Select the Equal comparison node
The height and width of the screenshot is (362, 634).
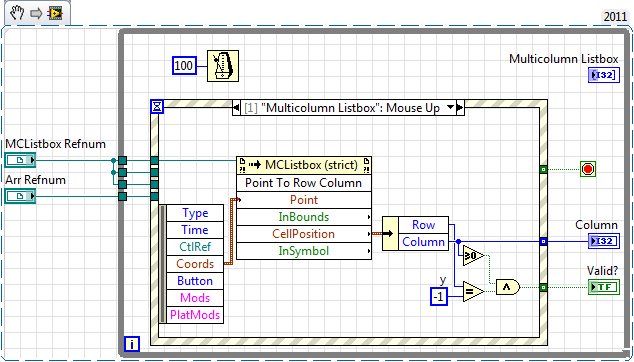pos(473,291)
